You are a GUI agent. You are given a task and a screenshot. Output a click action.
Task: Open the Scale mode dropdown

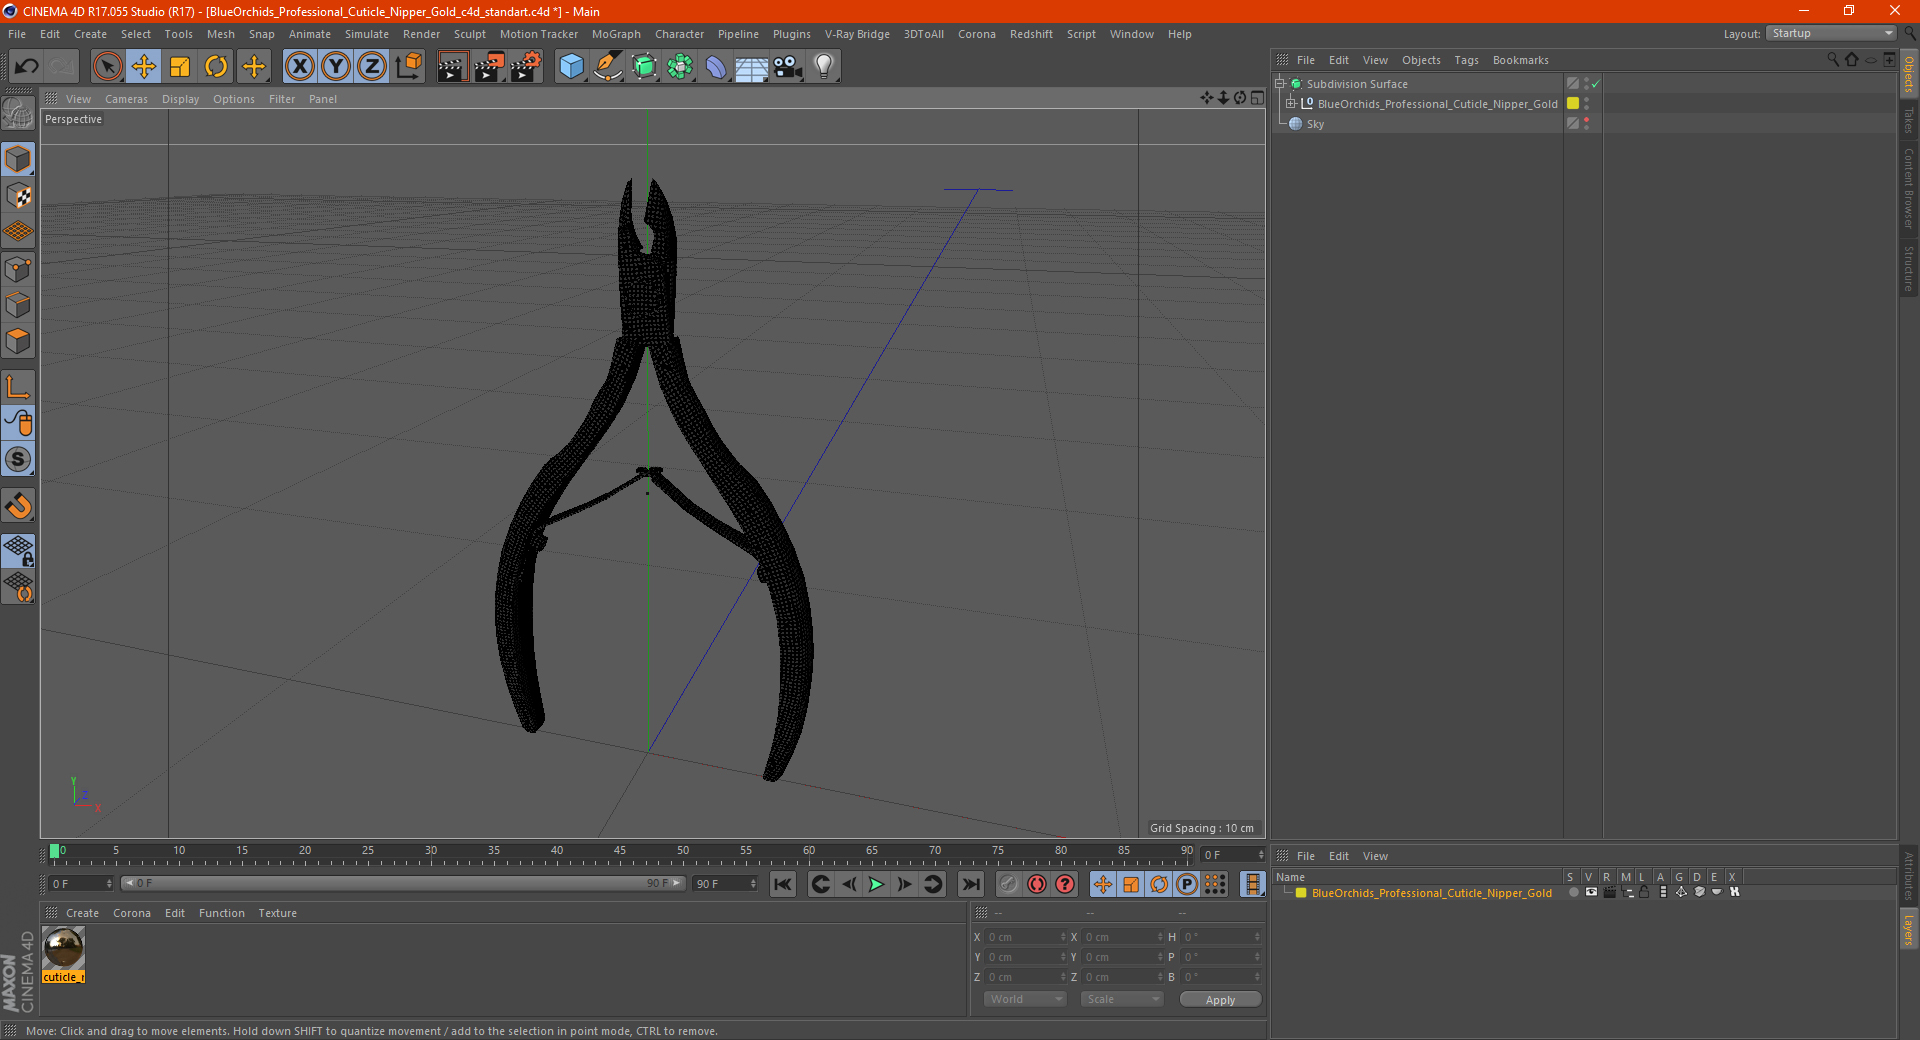(x=1122, y=999)
